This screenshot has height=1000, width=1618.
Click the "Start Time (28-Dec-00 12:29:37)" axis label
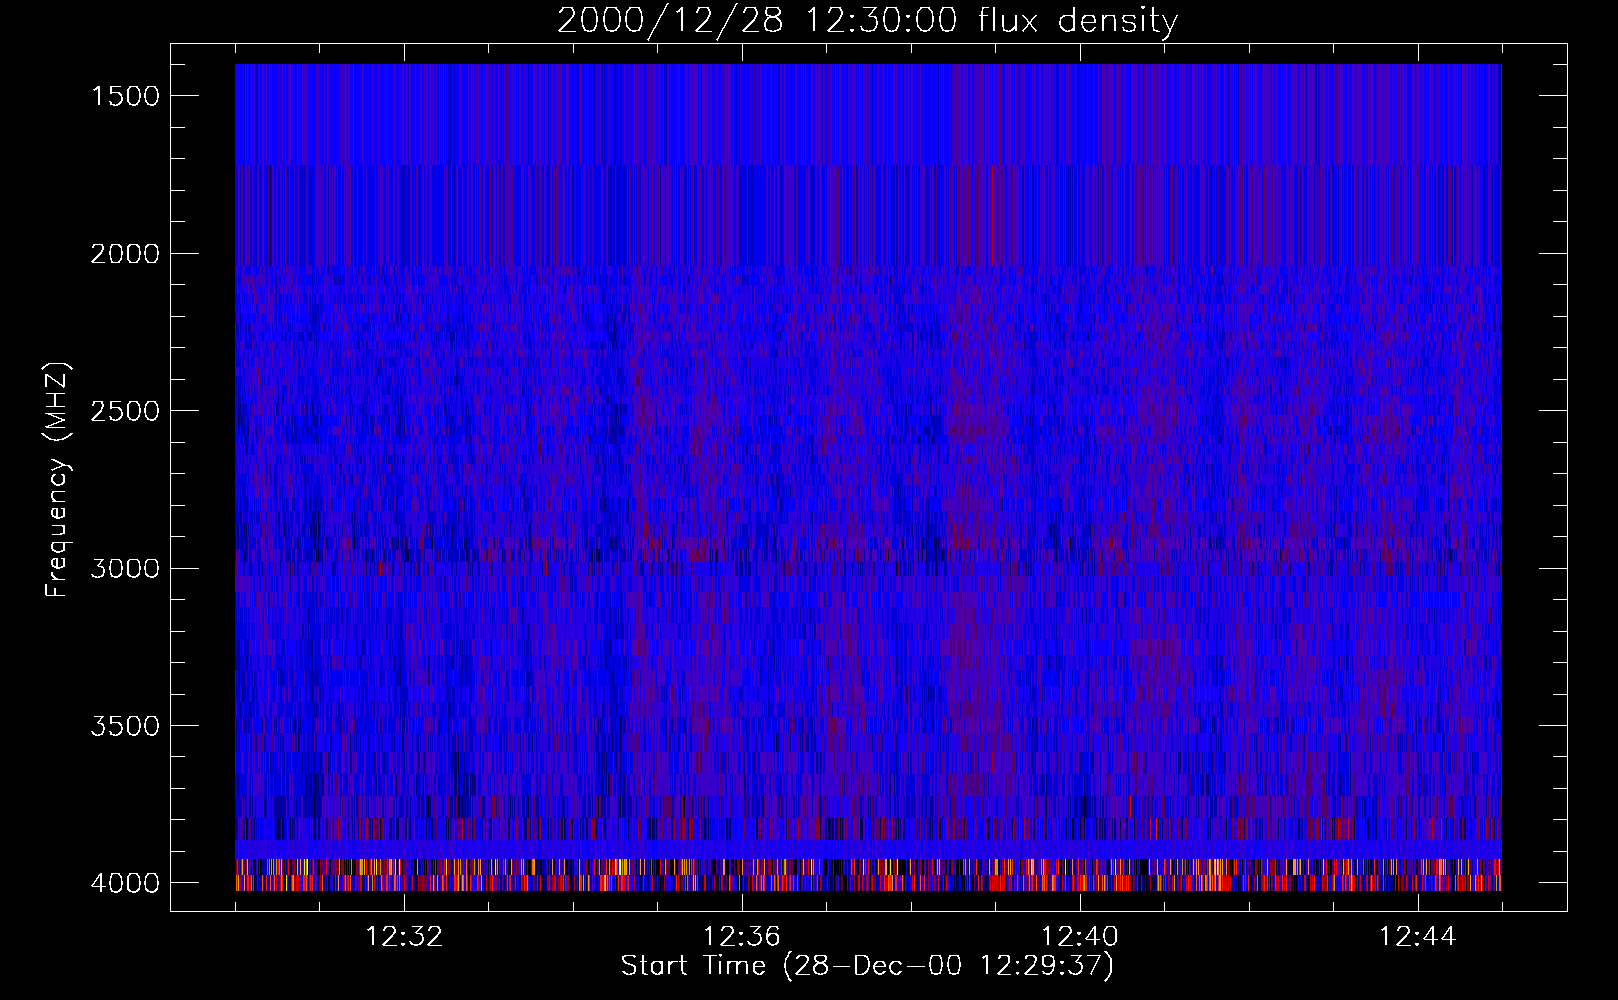pyautogui.click(x=867, y=966)
